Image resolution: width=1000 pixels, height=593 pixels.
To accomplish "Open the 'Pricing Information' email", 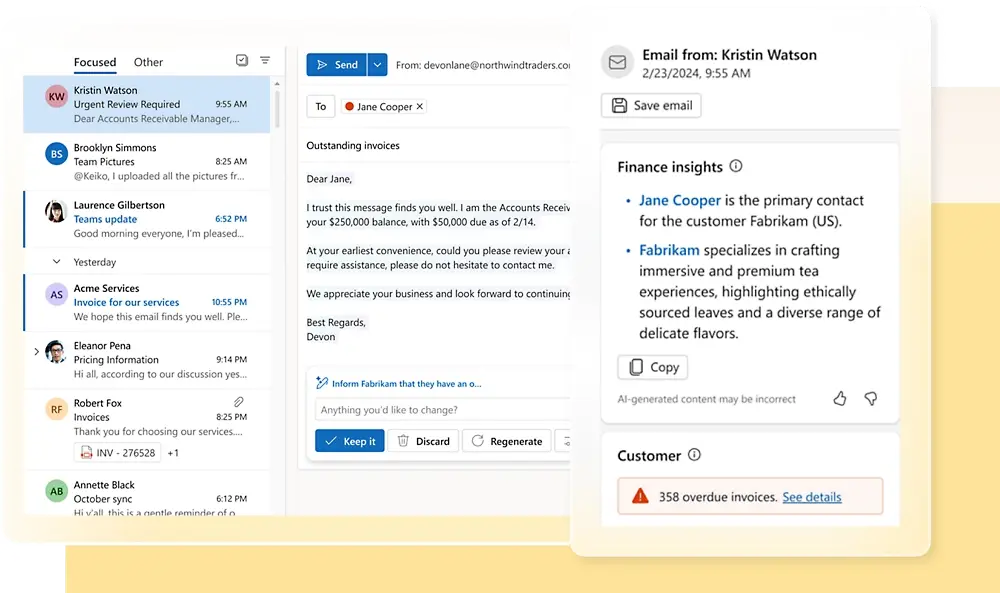I will click(x=147, y=360).
